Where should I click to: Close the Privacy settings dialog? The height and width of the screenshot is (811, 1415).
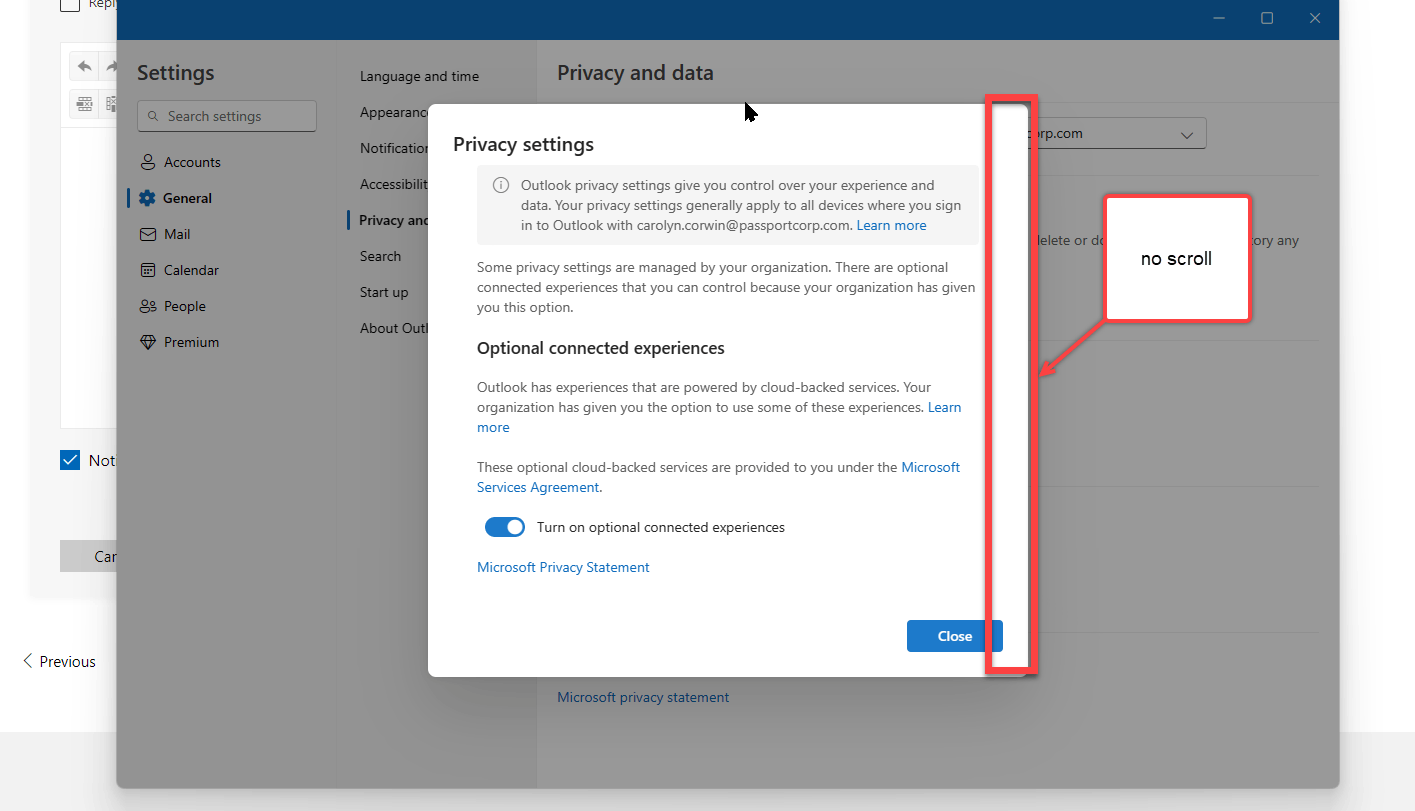(x=954, y=636)
